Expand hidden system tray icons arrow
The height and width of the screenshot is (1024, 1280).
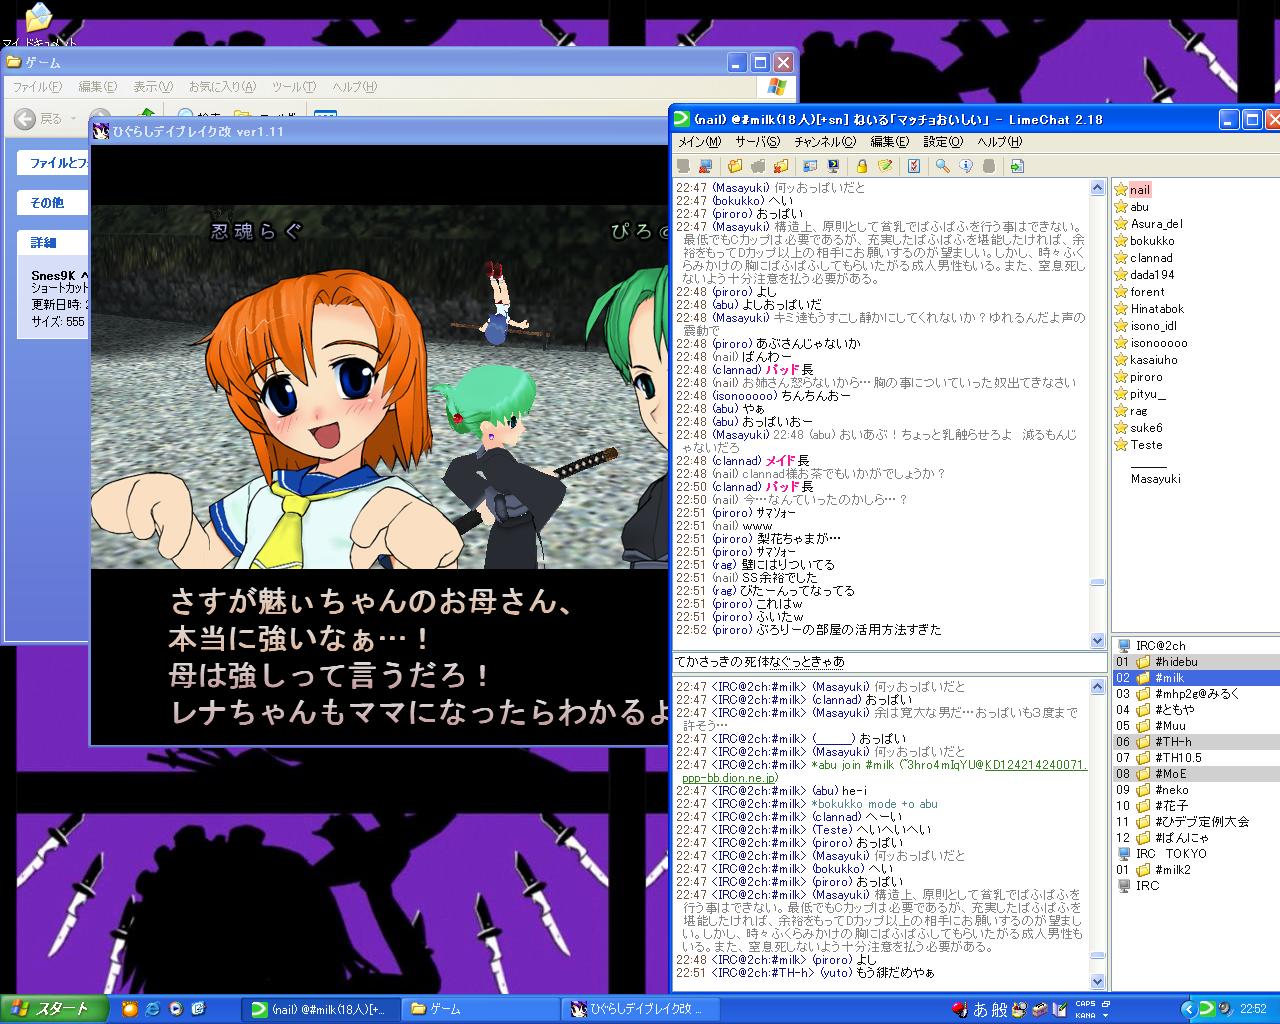point(1188,1008)
